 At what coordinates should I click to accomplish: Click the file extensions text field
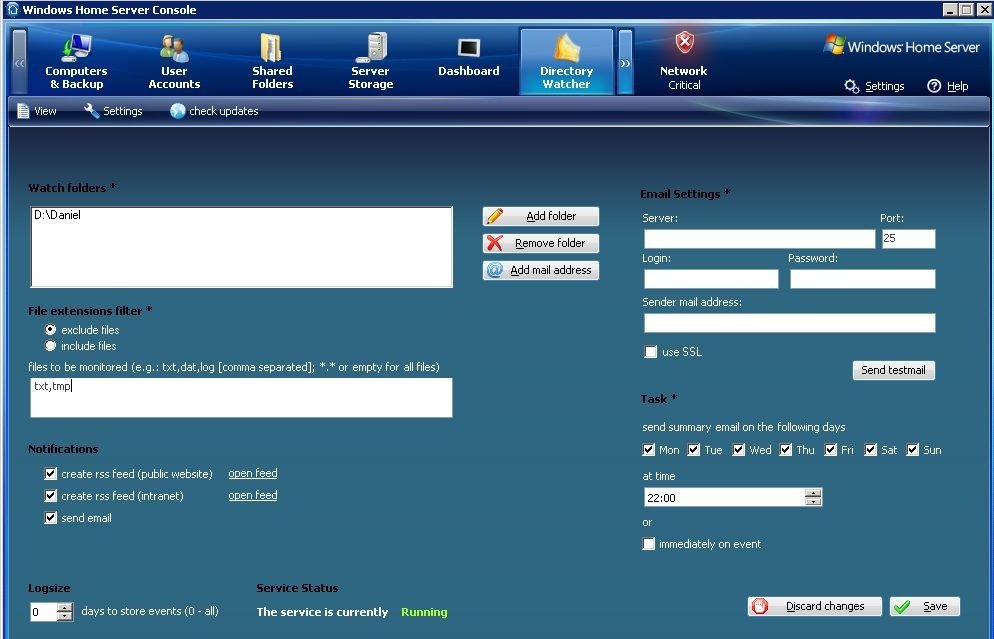(x=241, y=397)
